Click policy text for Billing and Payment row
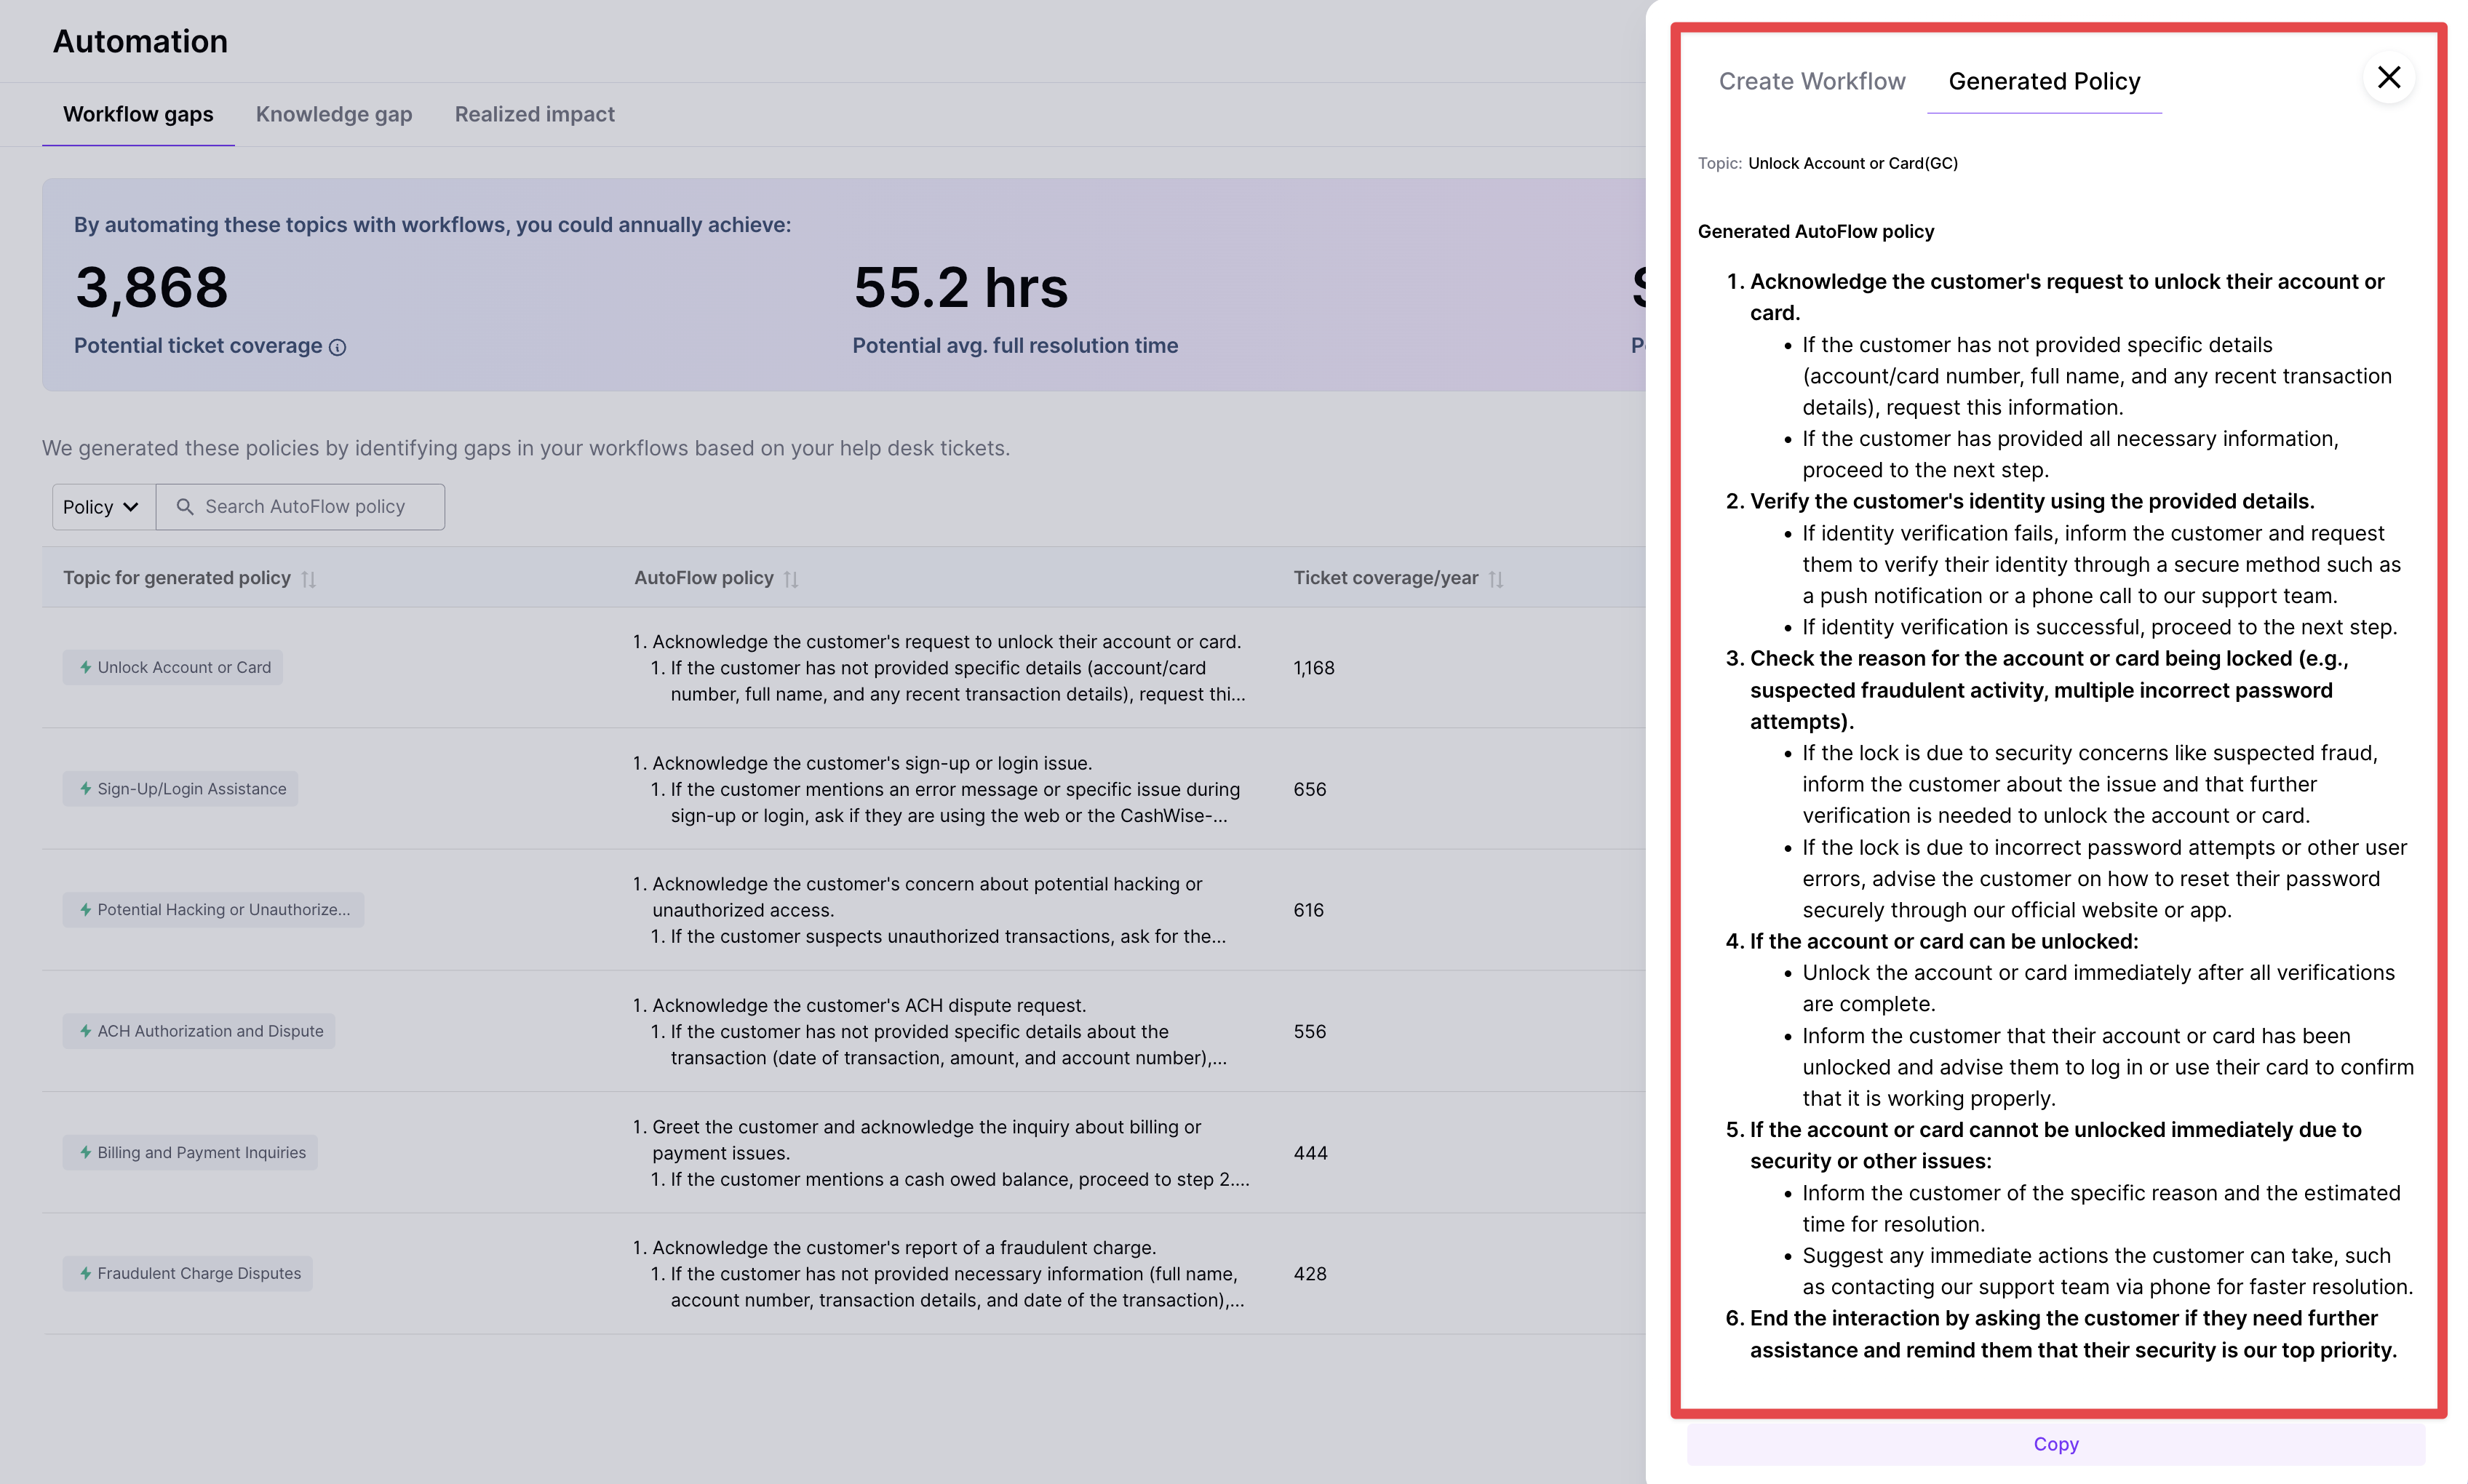This screenshot has height=1484, width=2468. [941, 1153]
